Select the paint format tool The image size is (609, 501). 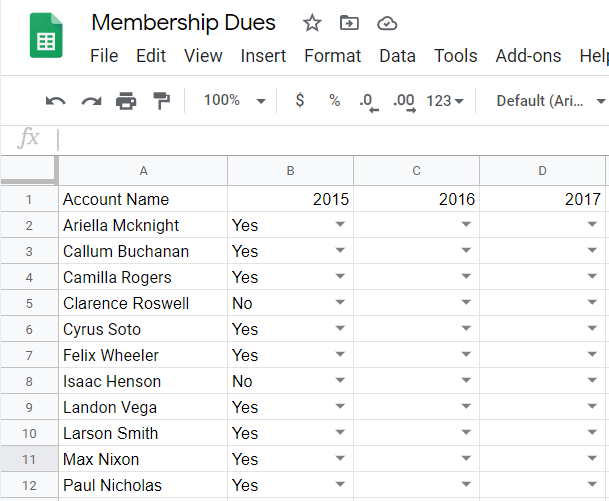click(x=161, y=101)
